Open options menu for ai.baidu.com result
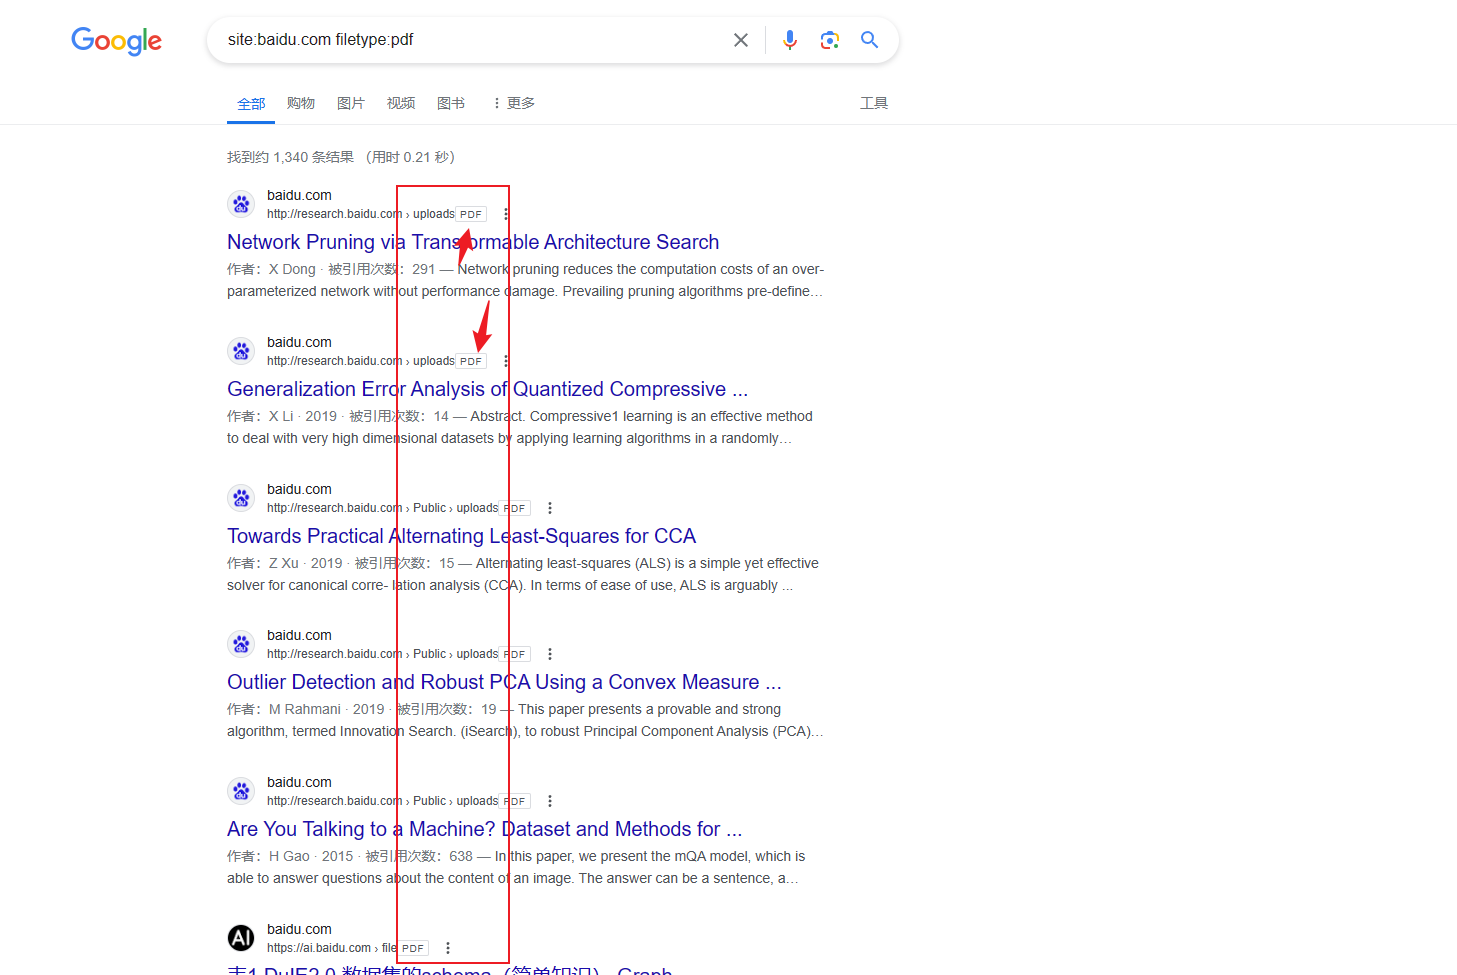 tap(448, 948)
